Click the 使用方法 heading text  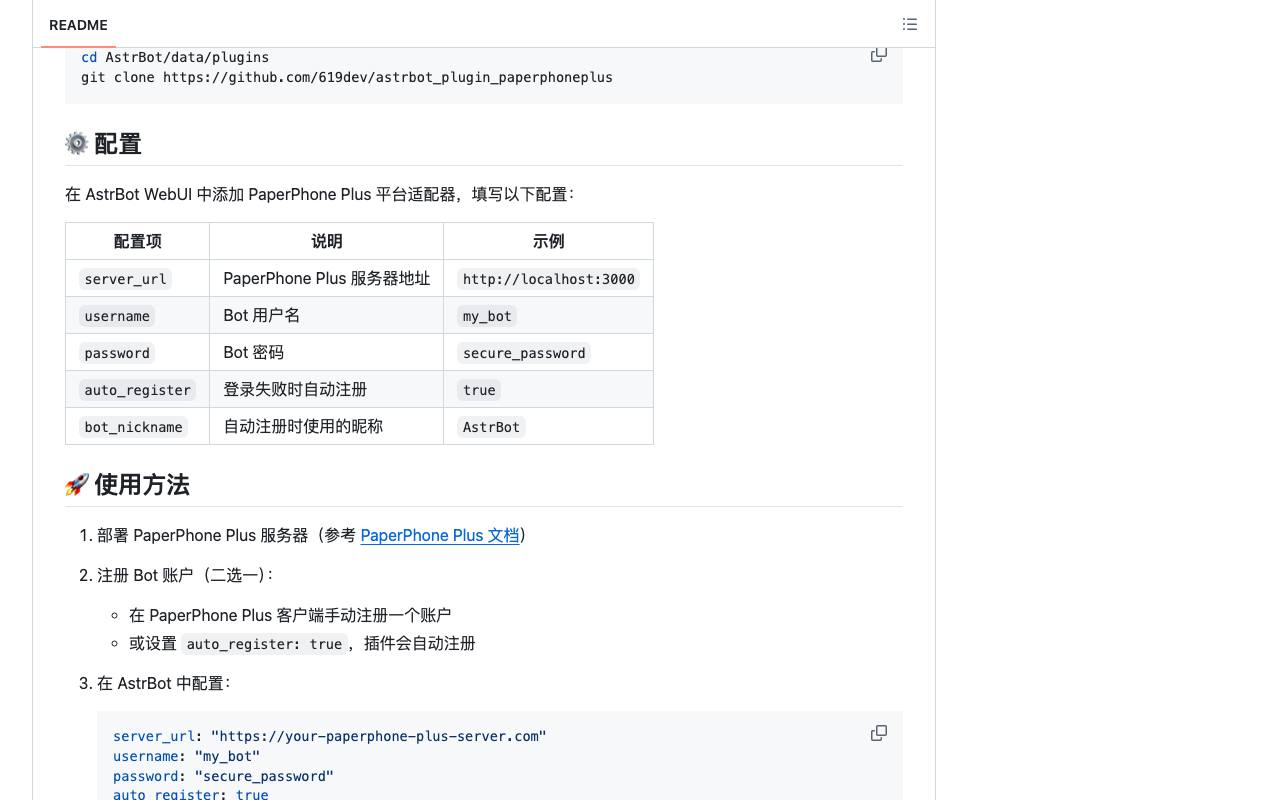pos(142,485)
